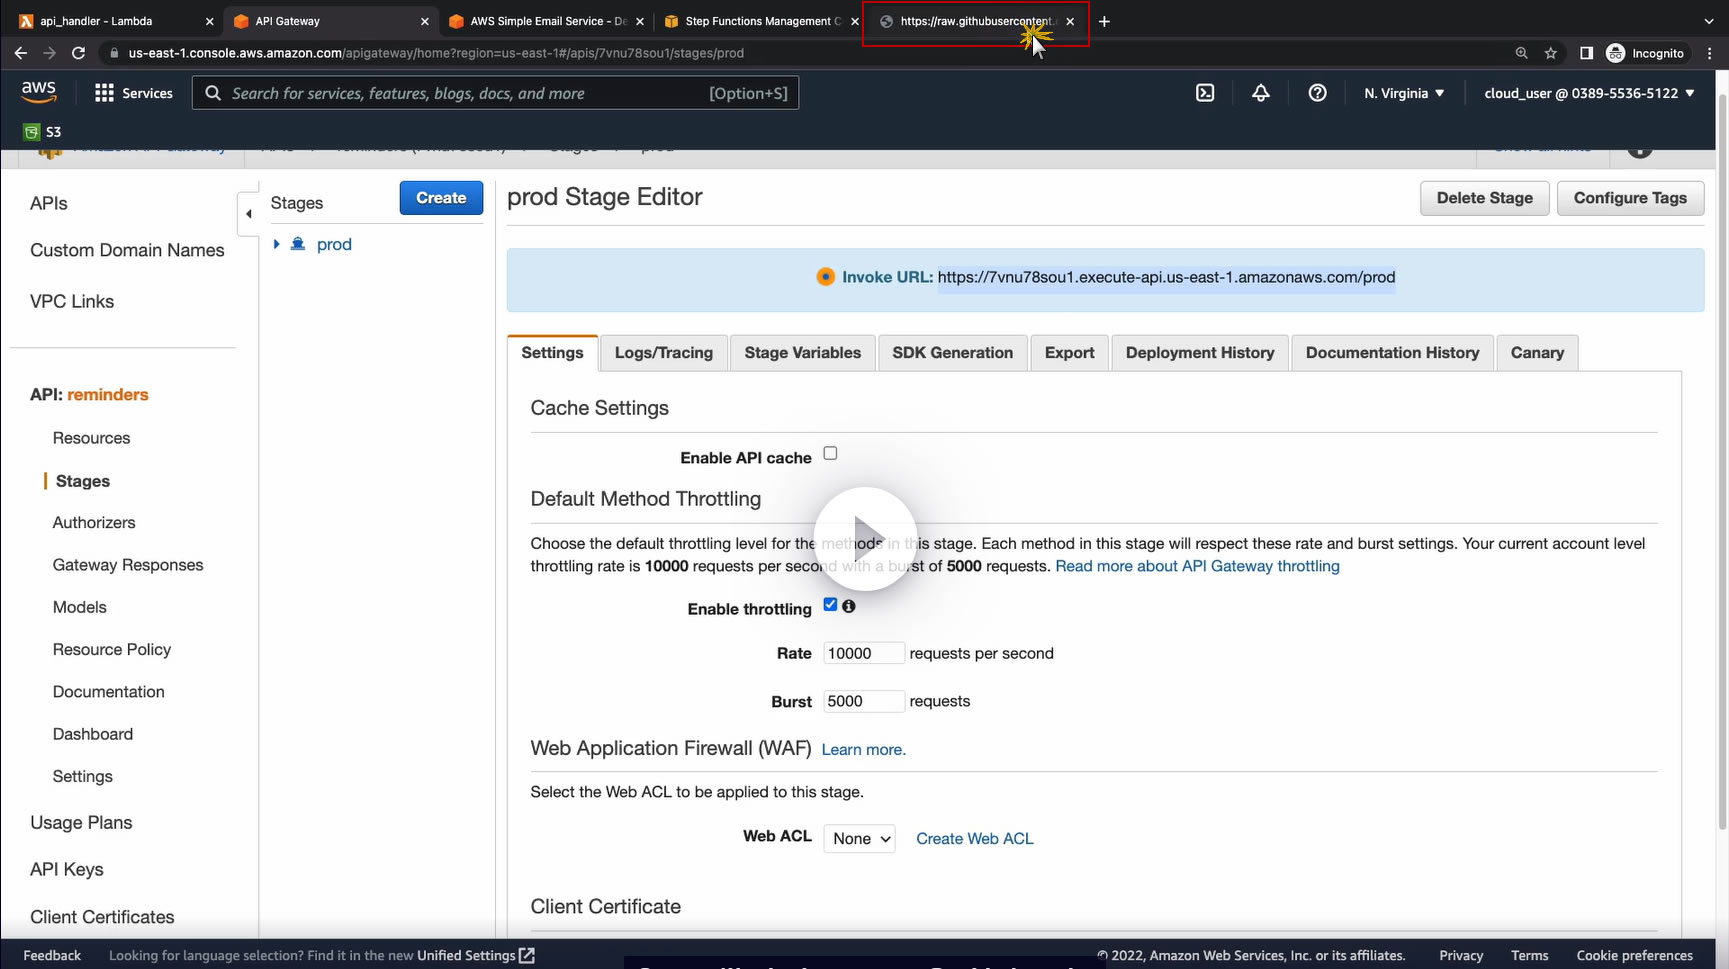Switch to the Stage Variables tab
The width and height of the screenshot is (1729, 969).
point(803,353)
